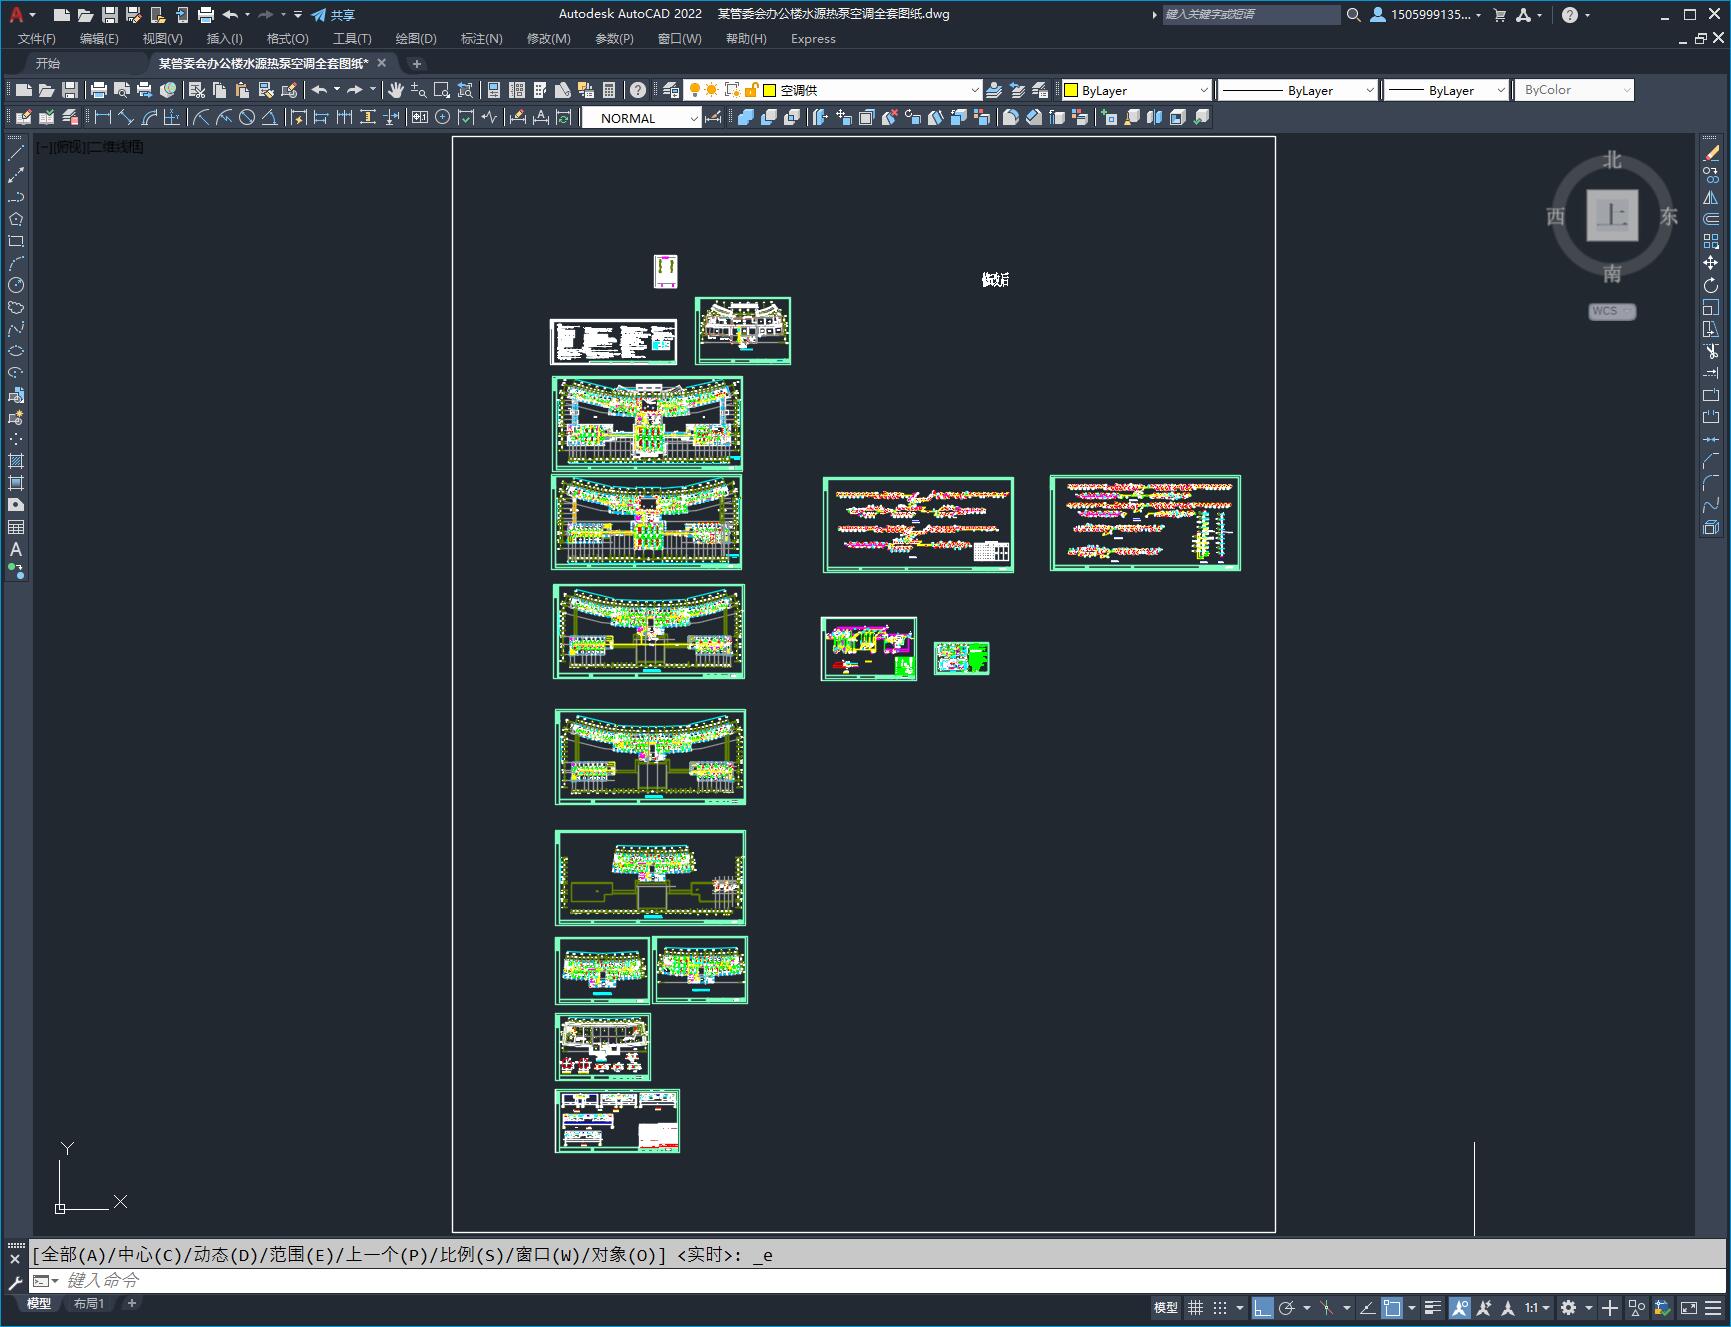This screenshot has height=1327, width=1731.
Task: Click the command line input field
Action: (880, 1281)
